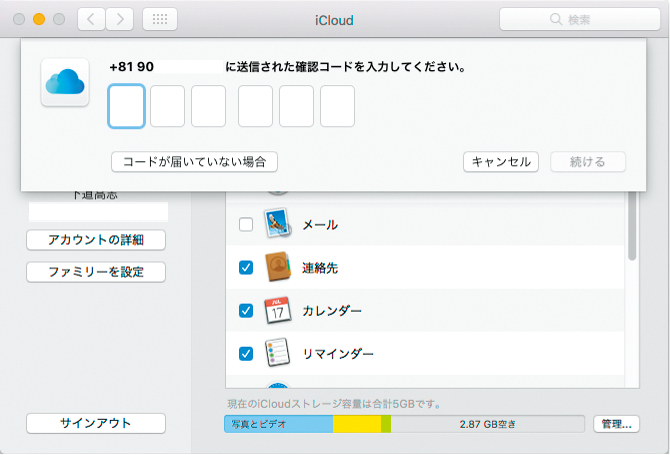Screen dimensions: 670x455
Task: Click the カレンダー label
Action: click(332, 311)
